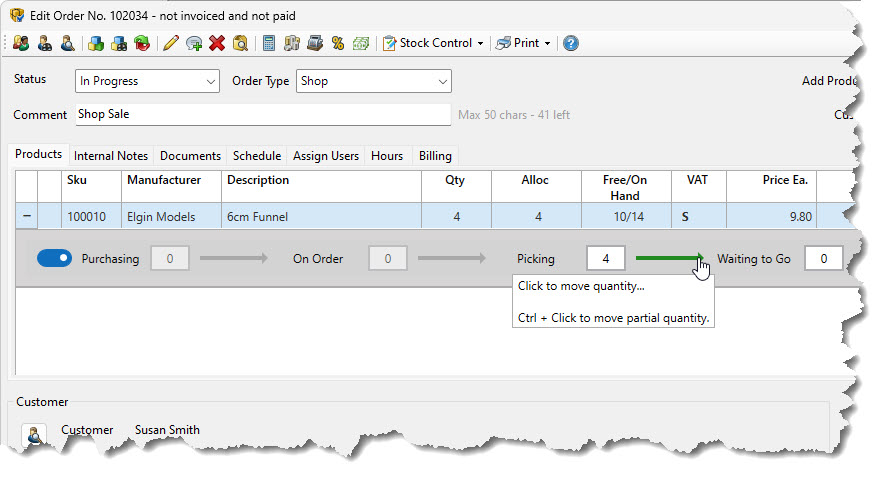Click the add comment bubble icon
The image size is (885, 477).
pos(194,43)
